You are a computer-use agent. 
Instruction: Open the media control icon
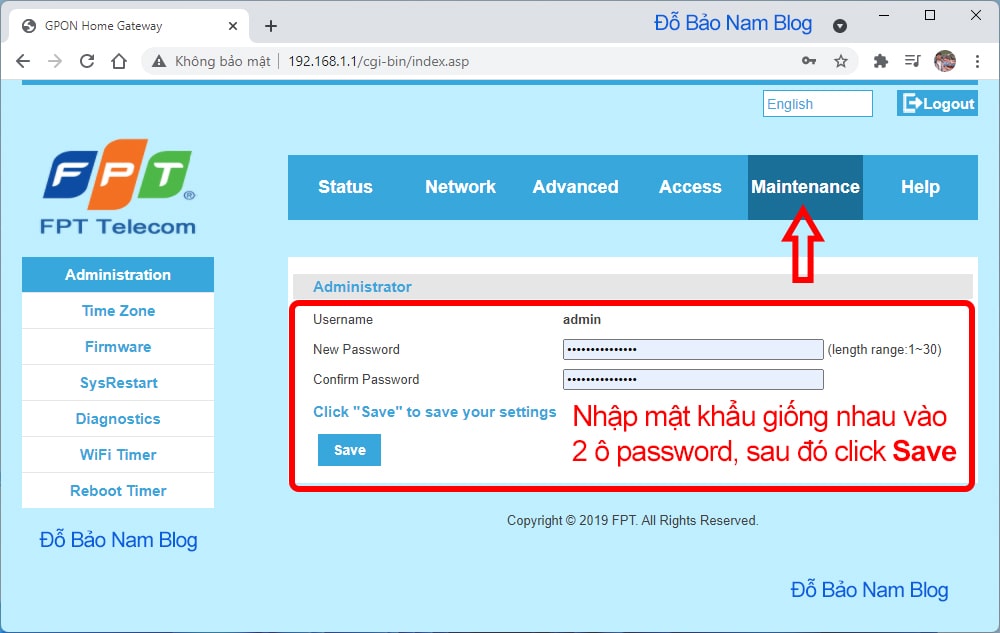click(x=913, y=61)
